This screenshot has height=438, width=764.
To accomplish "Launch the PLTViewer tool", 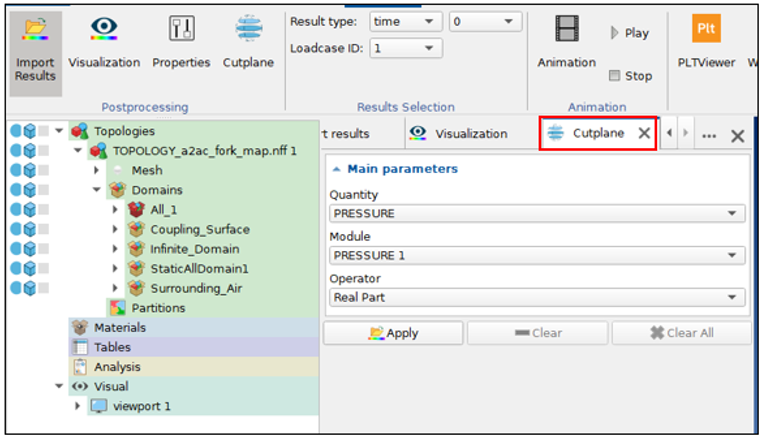I will point(706,42).
